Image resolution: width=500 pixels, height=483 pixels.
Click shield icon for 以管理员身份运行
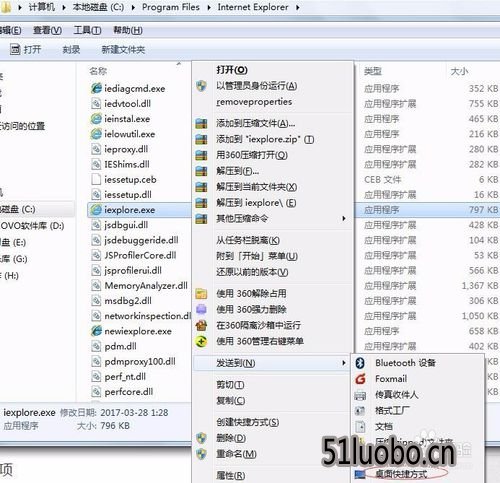point(201,86)
